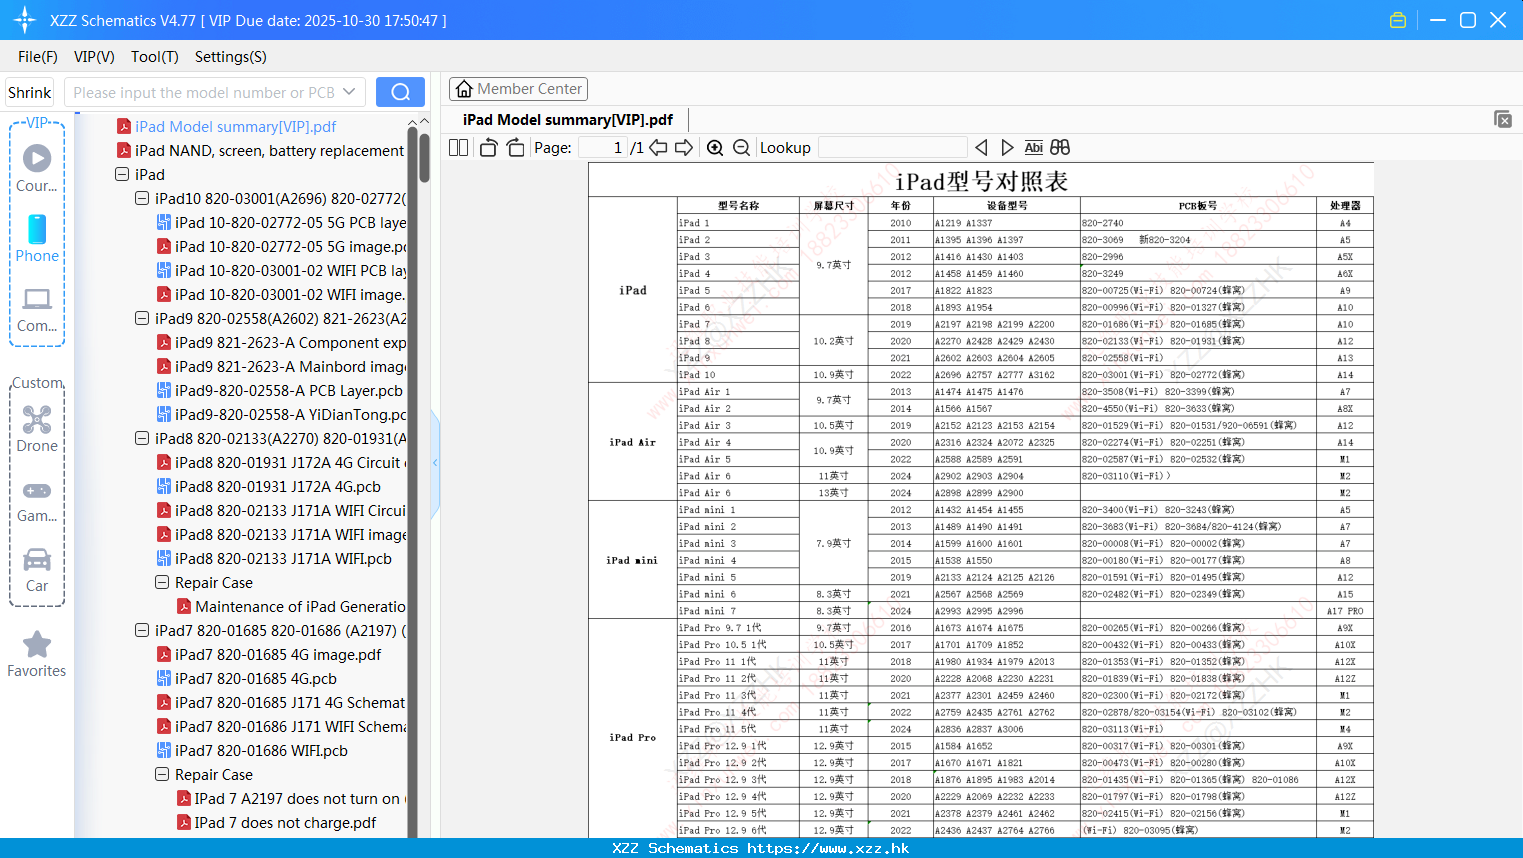1523x858 pixels.
Task: Collapse the iPad9 820-02558 node
Action: pos(142,318)
